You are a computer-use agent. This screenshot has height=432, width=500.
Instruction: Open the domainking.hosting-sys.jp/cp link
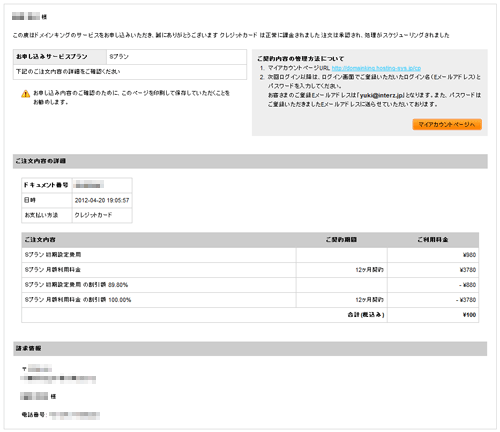pyautogui.click(x=376, y=68)
